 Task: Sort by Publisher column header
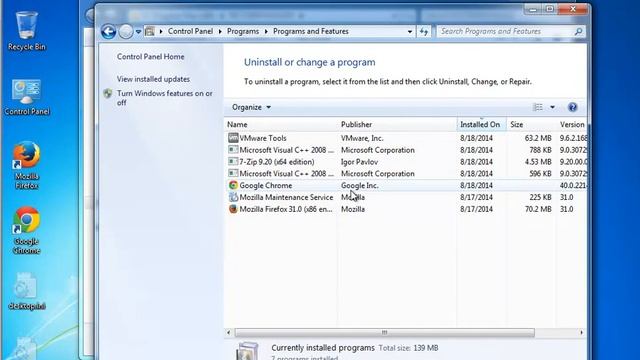click(397, 124)
